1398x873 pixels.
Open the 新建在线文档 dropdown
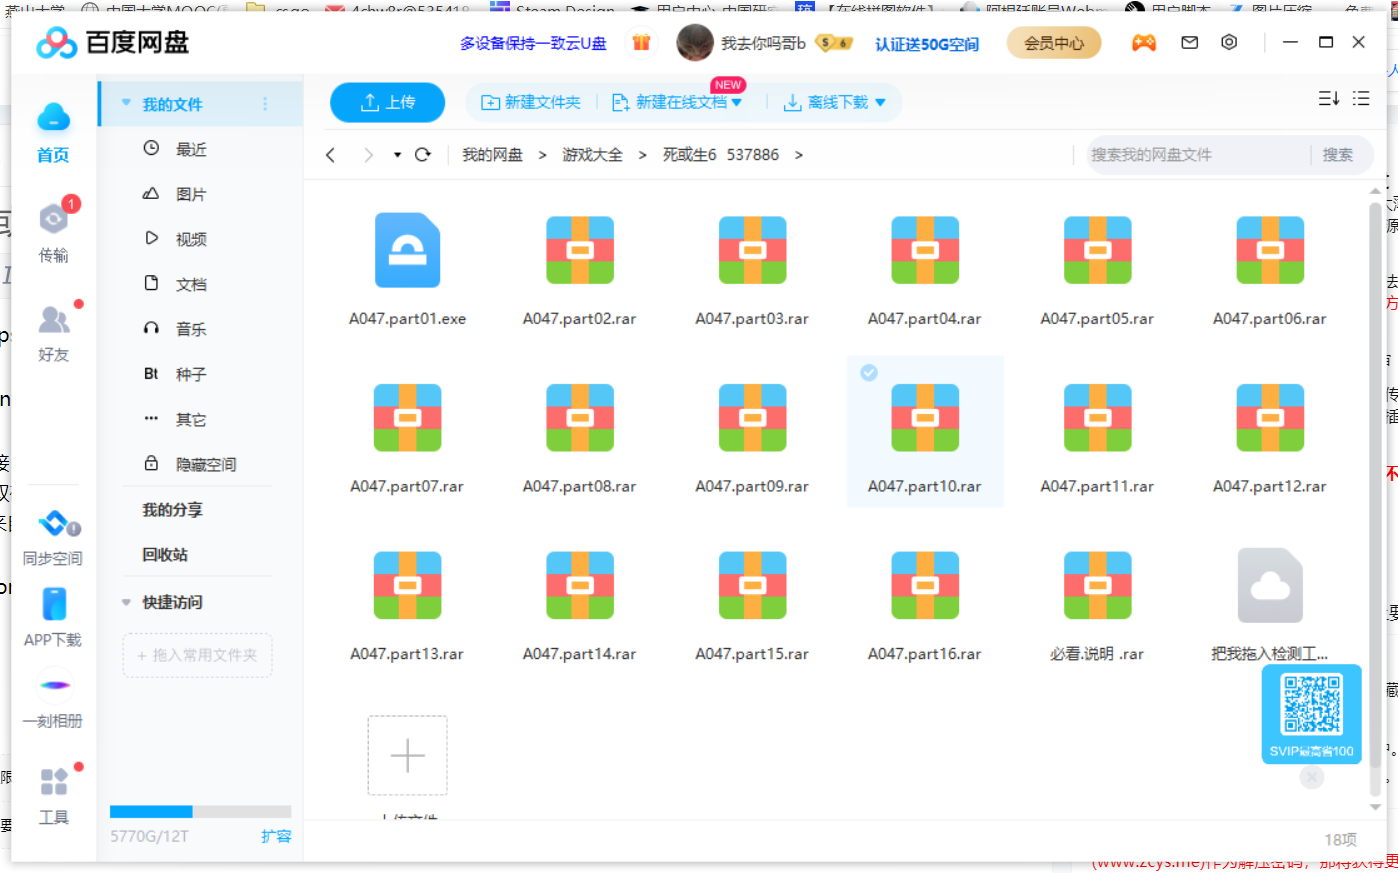coord(736,102)
